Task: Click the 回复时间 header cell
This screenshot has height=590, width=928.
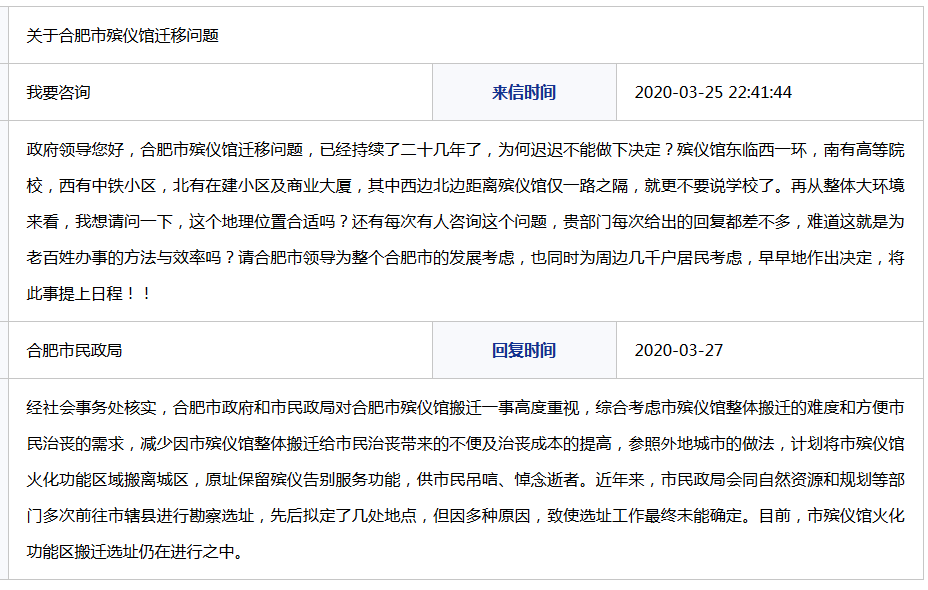Action: (524, 350)
